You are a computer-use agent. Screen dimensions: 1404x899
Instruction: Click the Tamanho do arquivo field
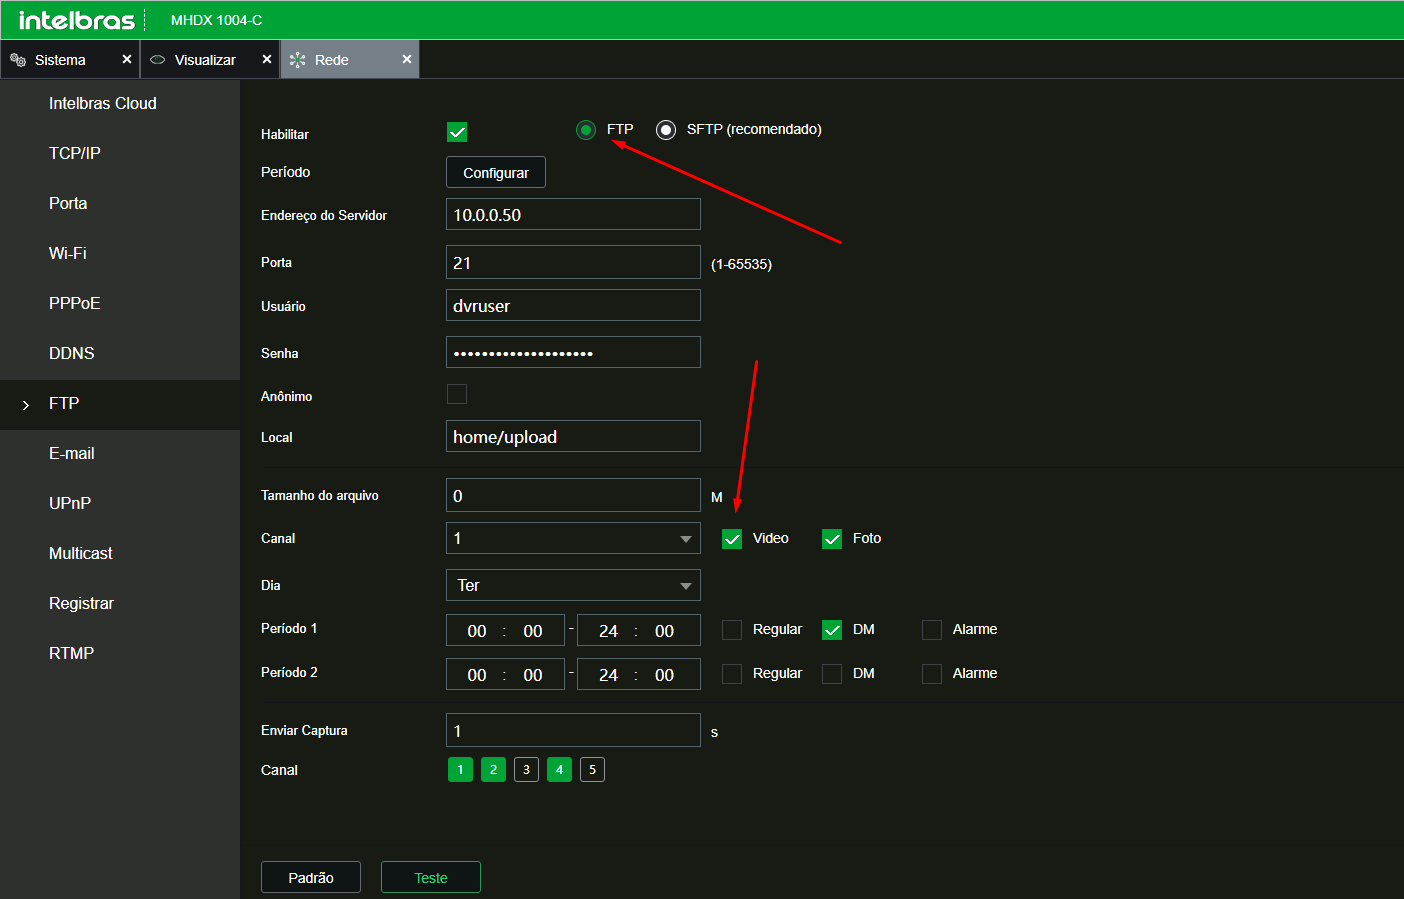pos(573,495)
